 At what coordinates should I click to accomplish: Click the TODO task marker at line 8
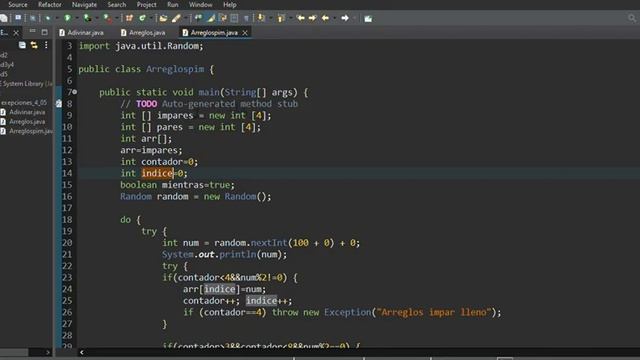point(59,104)
